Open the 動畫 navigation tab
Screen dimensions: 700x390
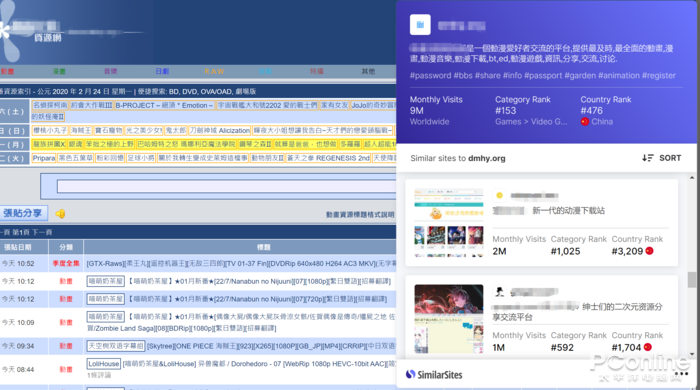8,71
